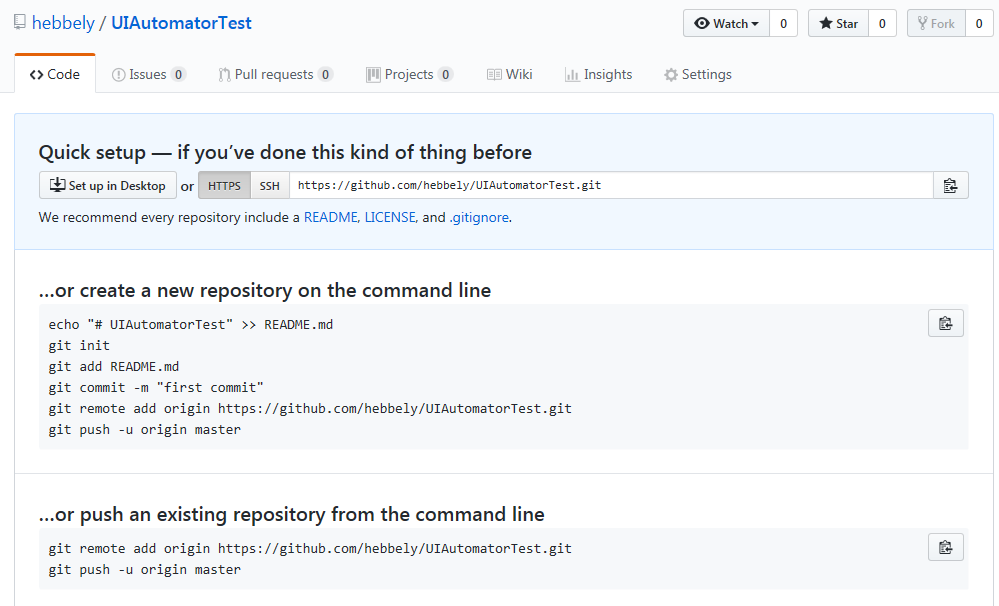
Task: Click the repository URL field
Action: (x=611, y=185)
